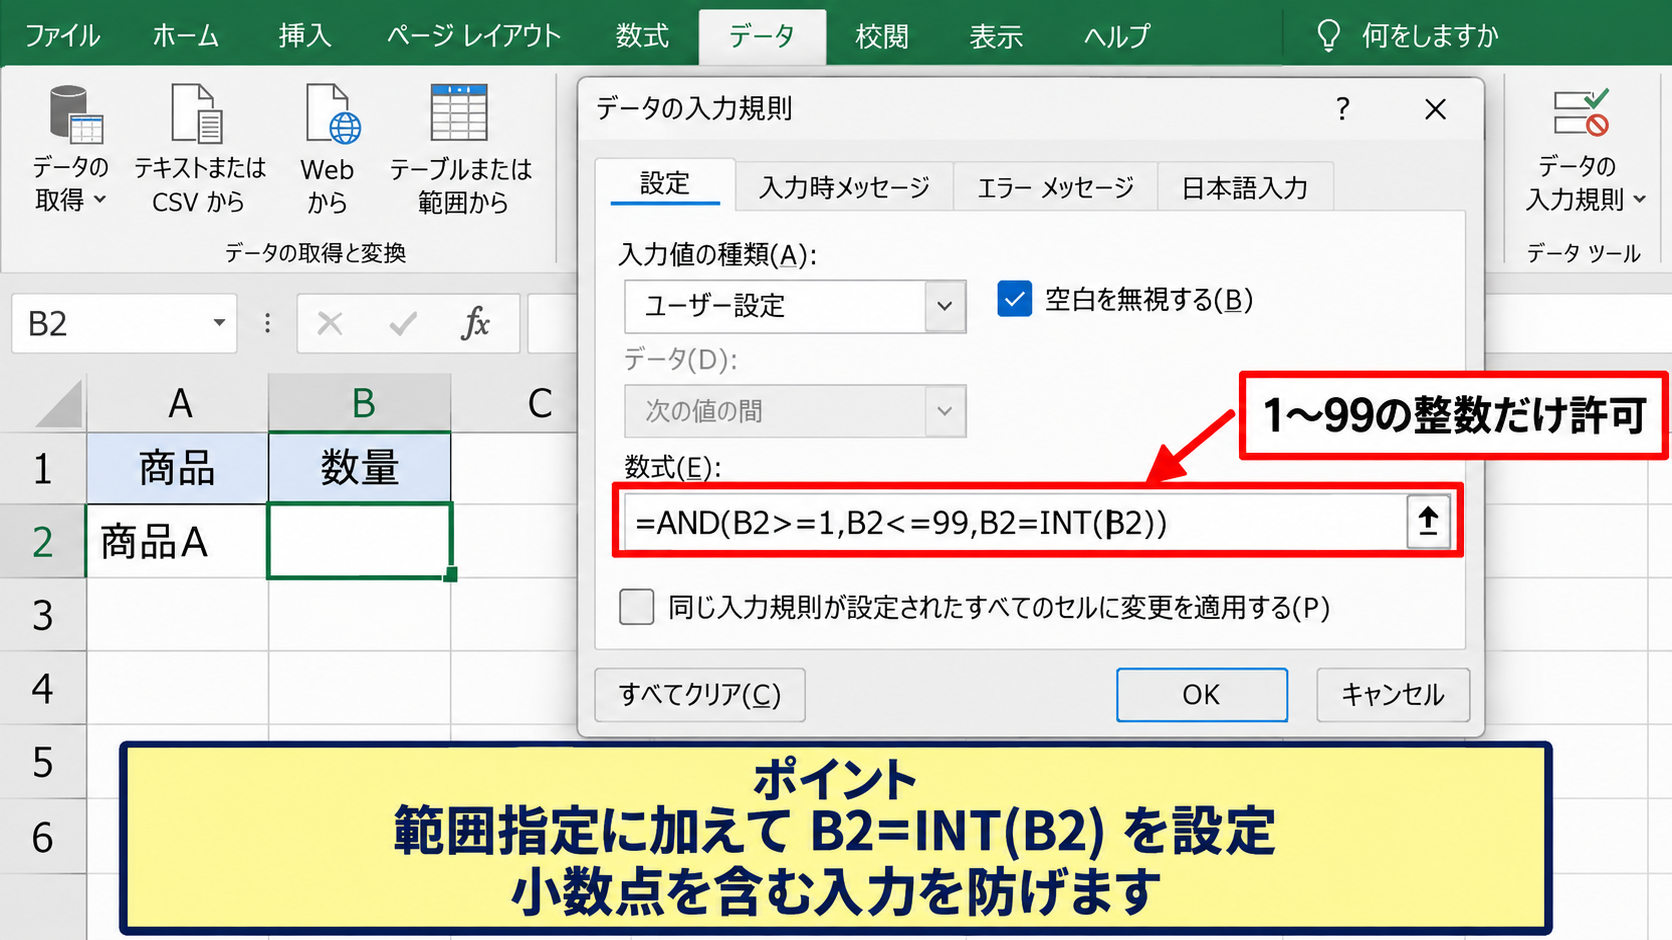
Task: Collapse dialog via range-select arrow icon
Action: (x=1428, y=521)
